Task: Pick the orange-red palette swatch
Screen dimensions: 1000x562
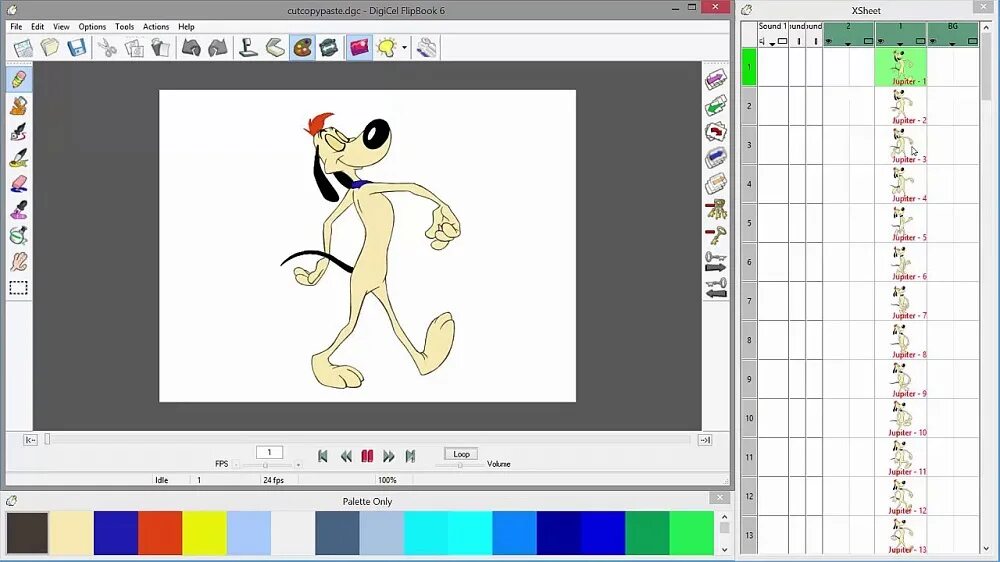Action: click(x=160, y=533)
